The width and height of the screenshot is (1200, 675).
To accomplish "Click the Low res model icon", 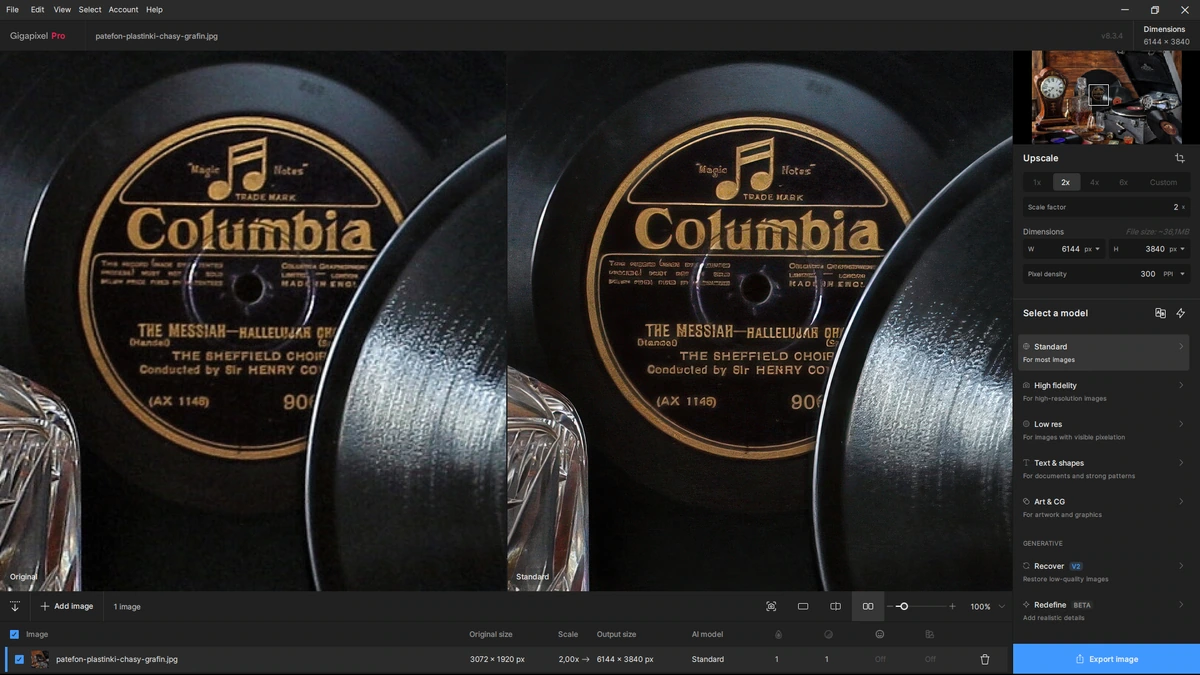I will click(x=1026, y=424).
